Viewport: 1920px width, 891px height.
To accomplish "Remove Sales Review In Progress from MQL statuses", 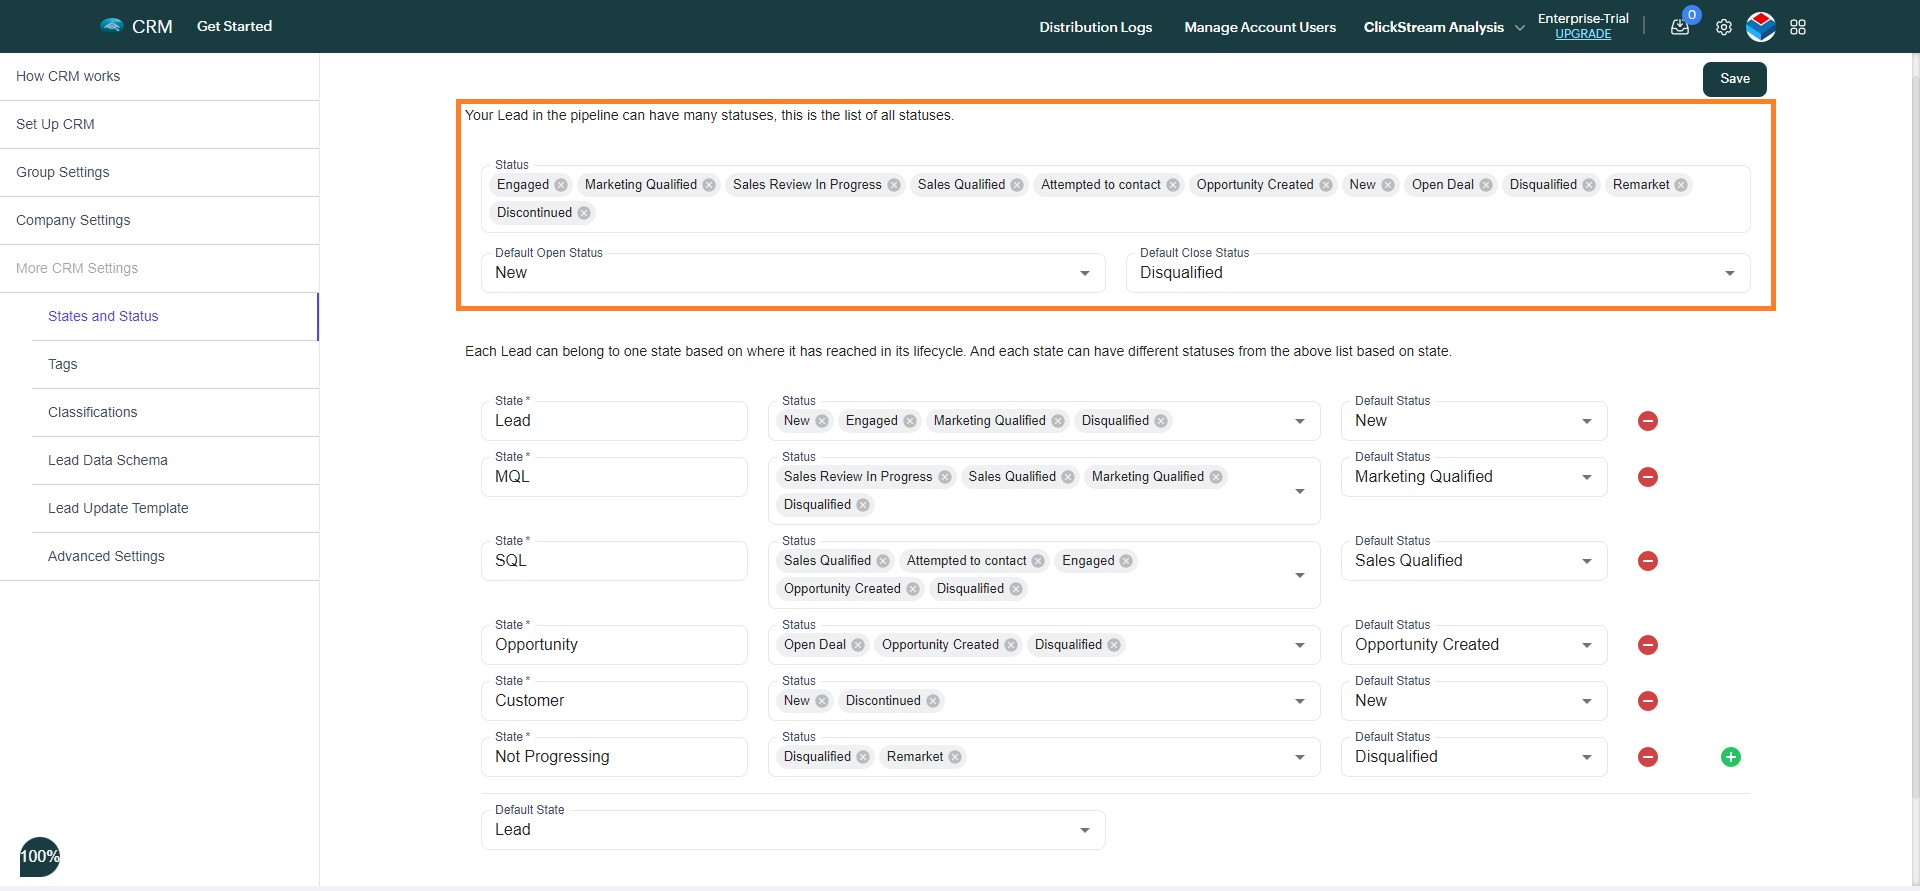I will pyautogui.click(x=944, y=477).
